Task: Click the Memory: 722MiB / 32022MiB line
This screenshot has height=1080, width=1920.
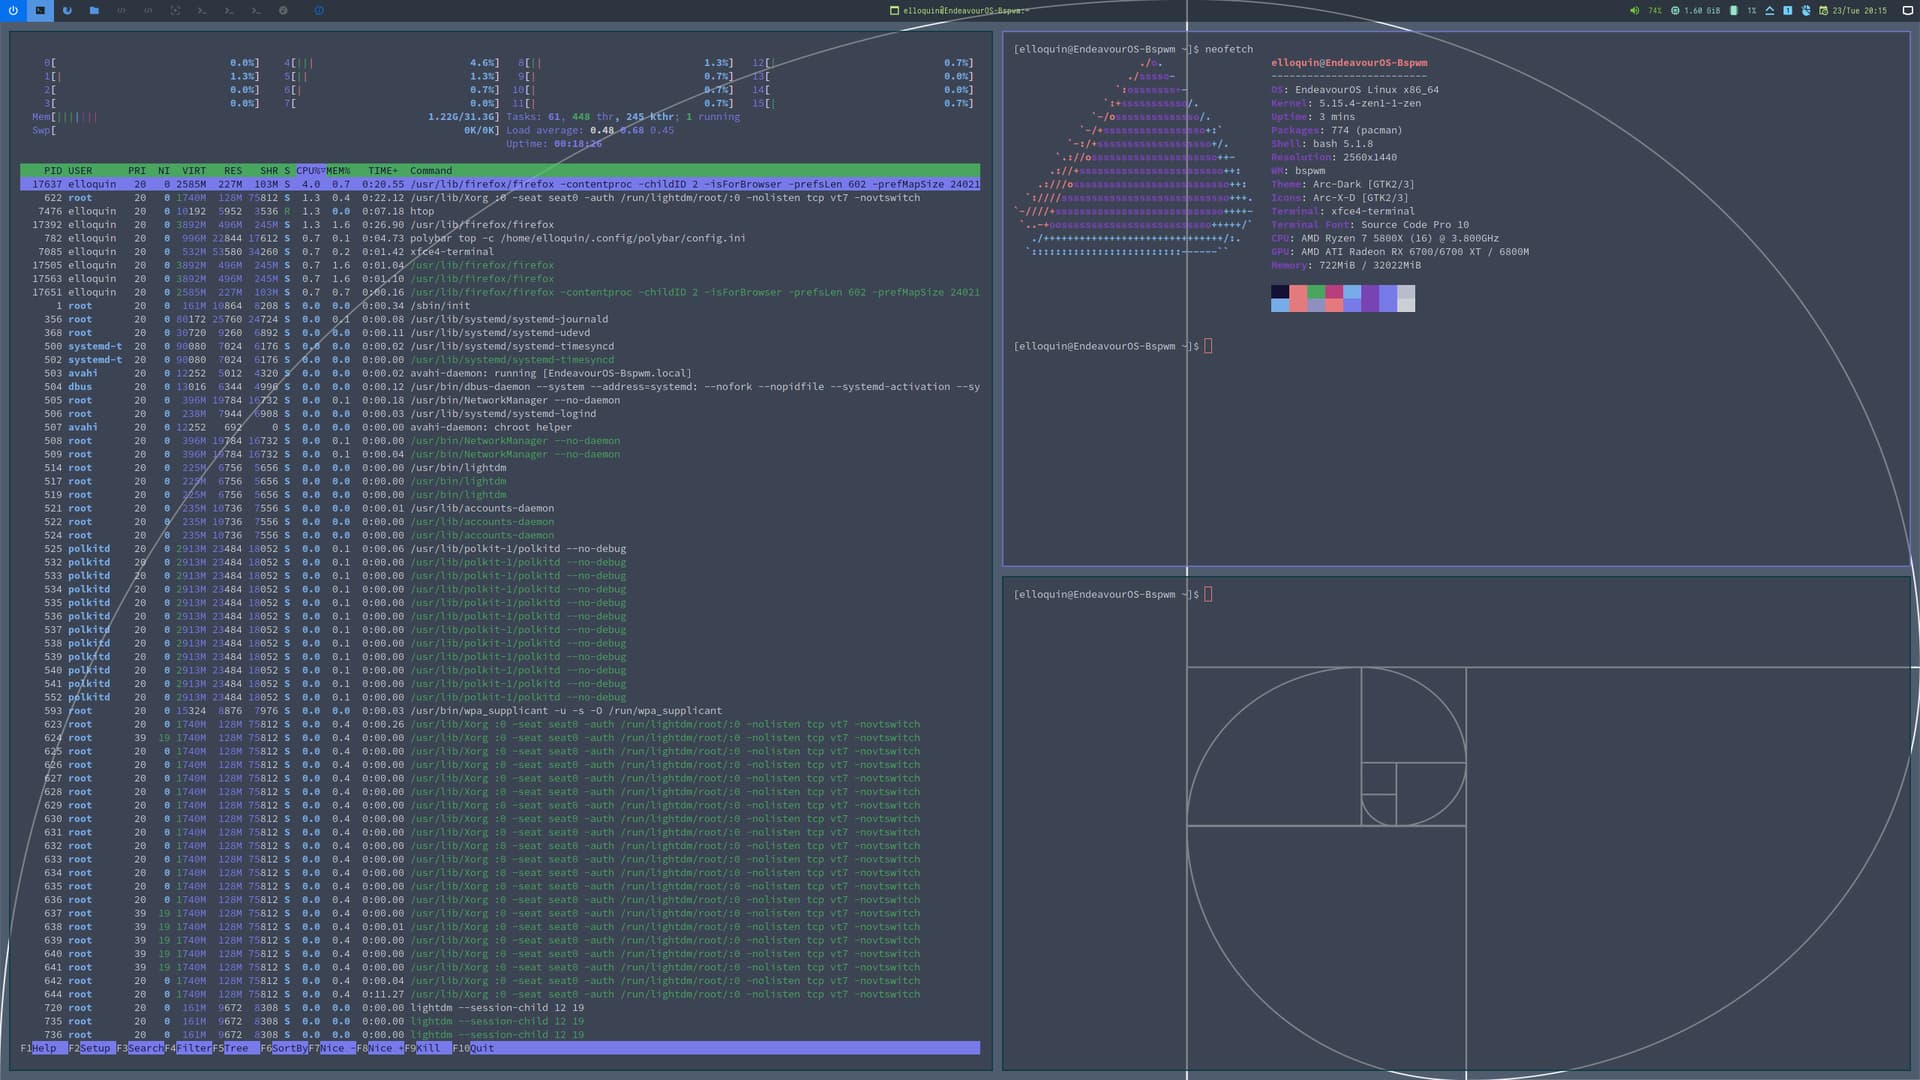Action: coord(1346,266)
